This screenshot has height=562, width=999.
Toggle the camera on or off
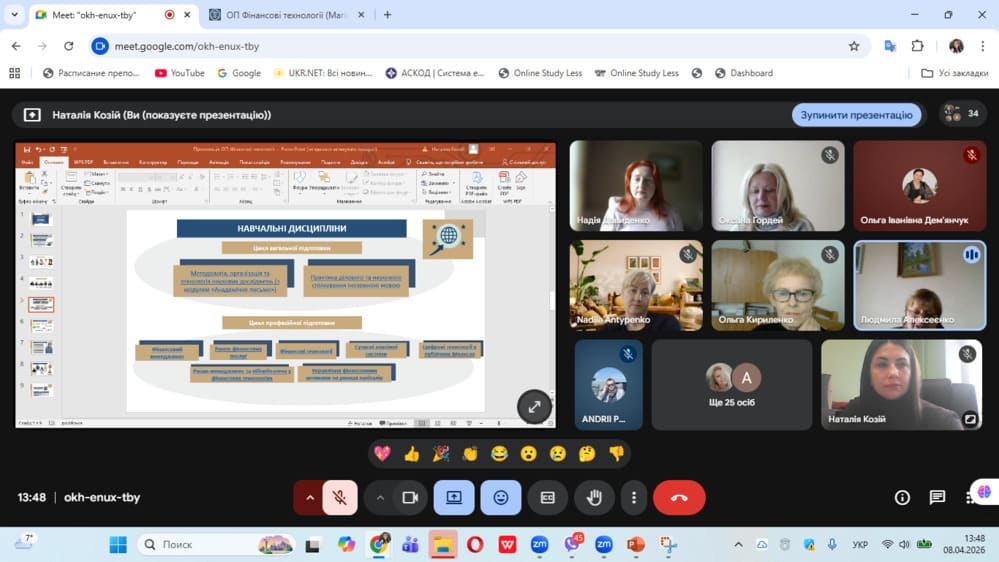[409, 498]
